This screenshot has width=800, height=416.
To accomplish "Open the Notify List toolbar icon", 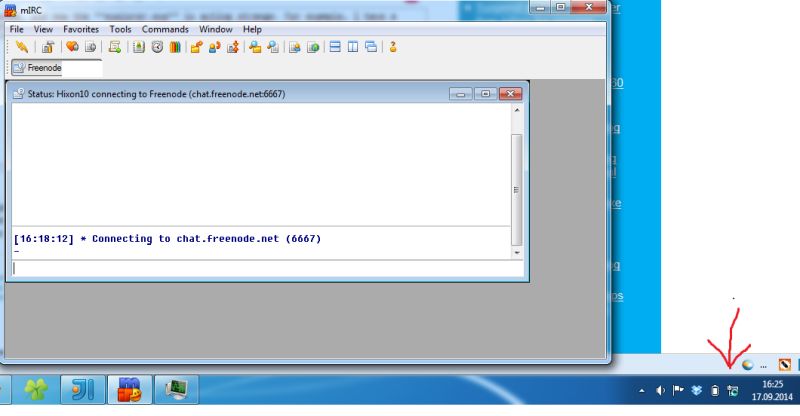I will (295, 47).
